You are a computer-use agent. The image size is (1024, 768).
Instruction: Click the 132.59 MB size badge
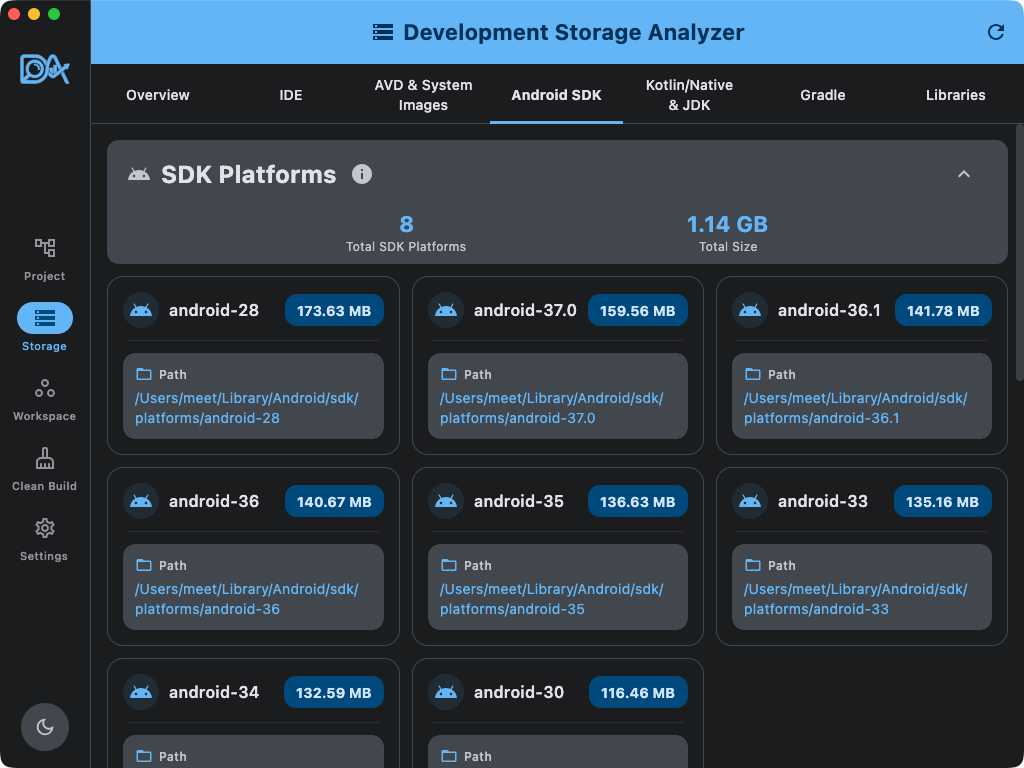tap(334, 692)
